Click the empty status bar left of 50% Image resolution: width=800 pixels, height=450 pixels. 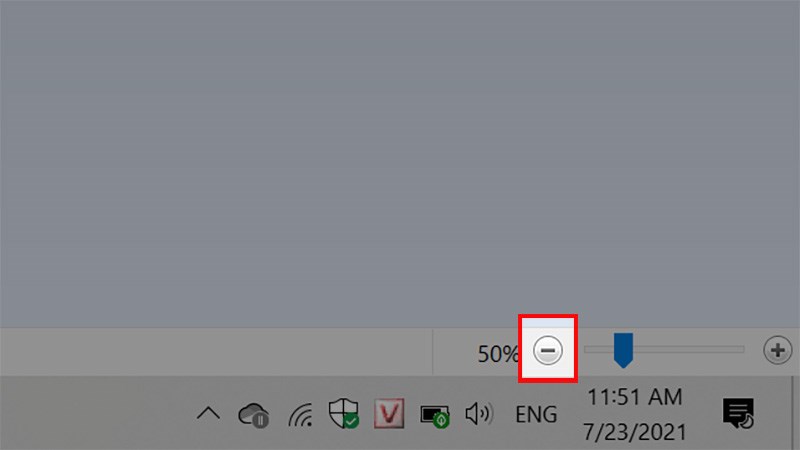click(x=216, y=352)
